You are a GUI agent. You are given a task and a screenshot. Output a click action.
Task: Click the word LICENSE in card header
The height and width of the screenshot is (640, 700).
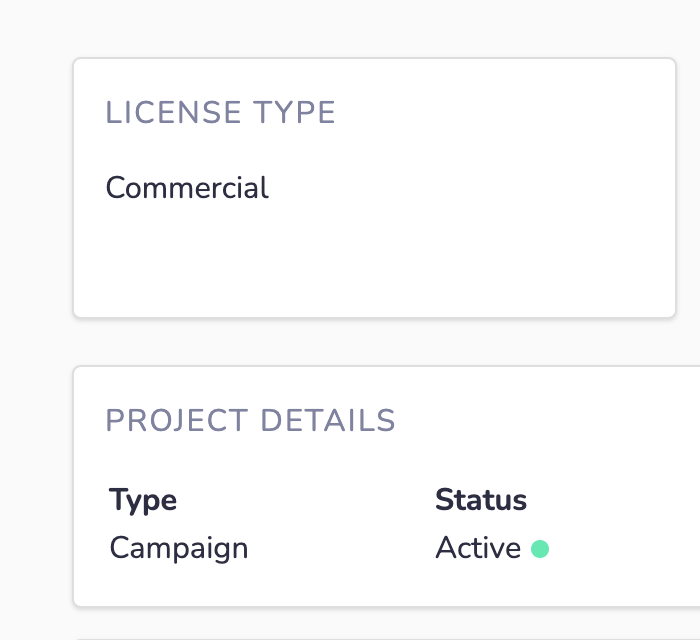pyautogui.click(x=173, y=112)
